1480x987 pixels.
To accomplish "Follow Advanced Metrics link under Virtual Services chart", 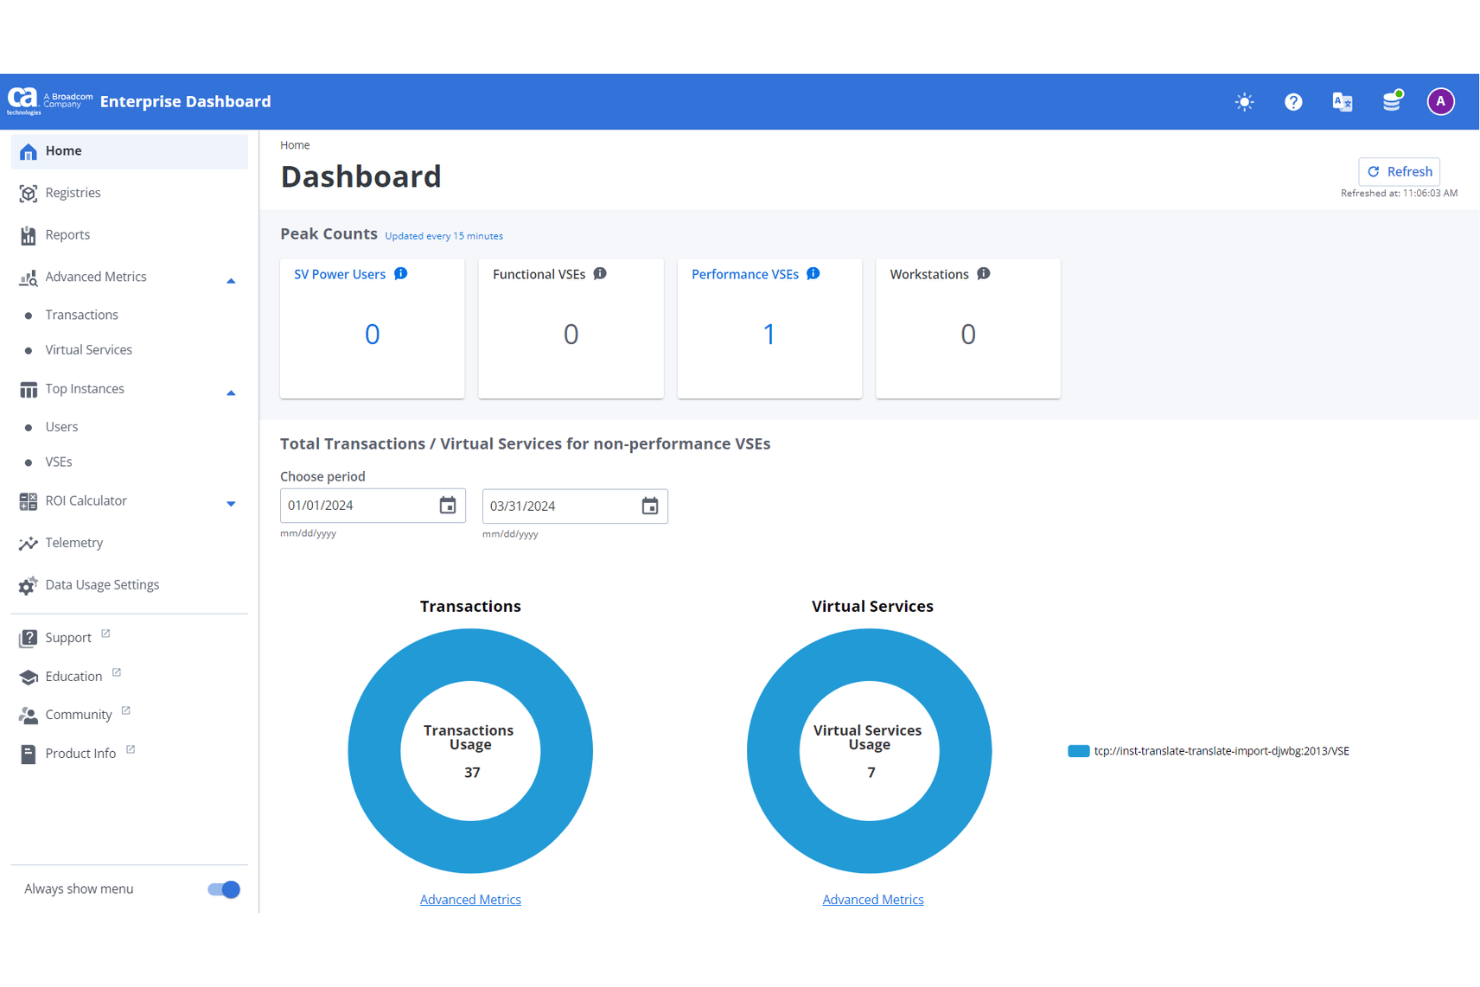I will click(873, 900).
